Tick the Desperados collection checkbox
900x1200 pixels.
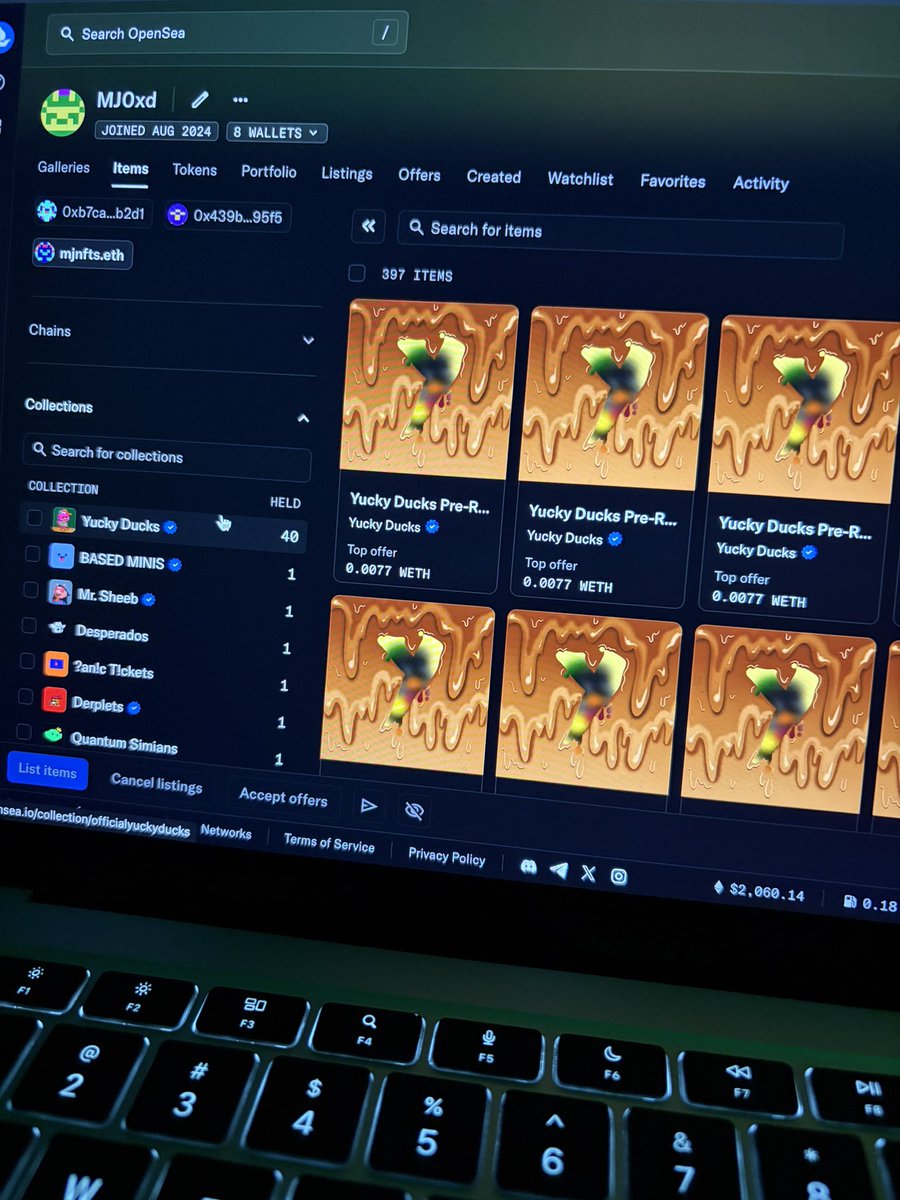point(29,625)
